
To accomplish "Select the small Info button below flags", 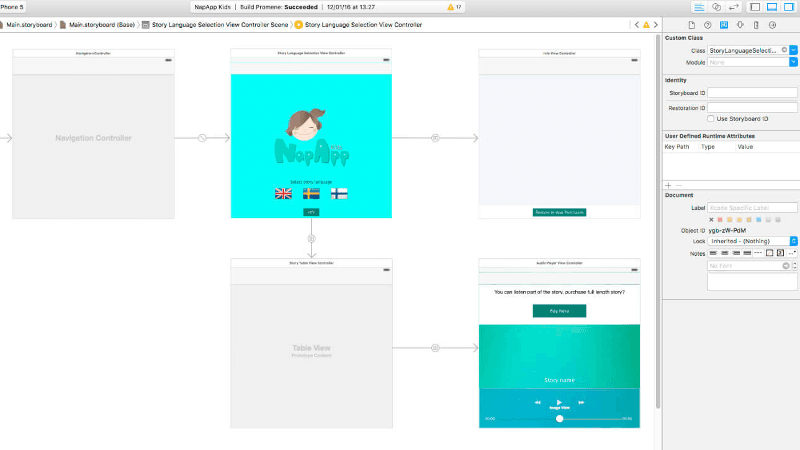I will 311,212.
